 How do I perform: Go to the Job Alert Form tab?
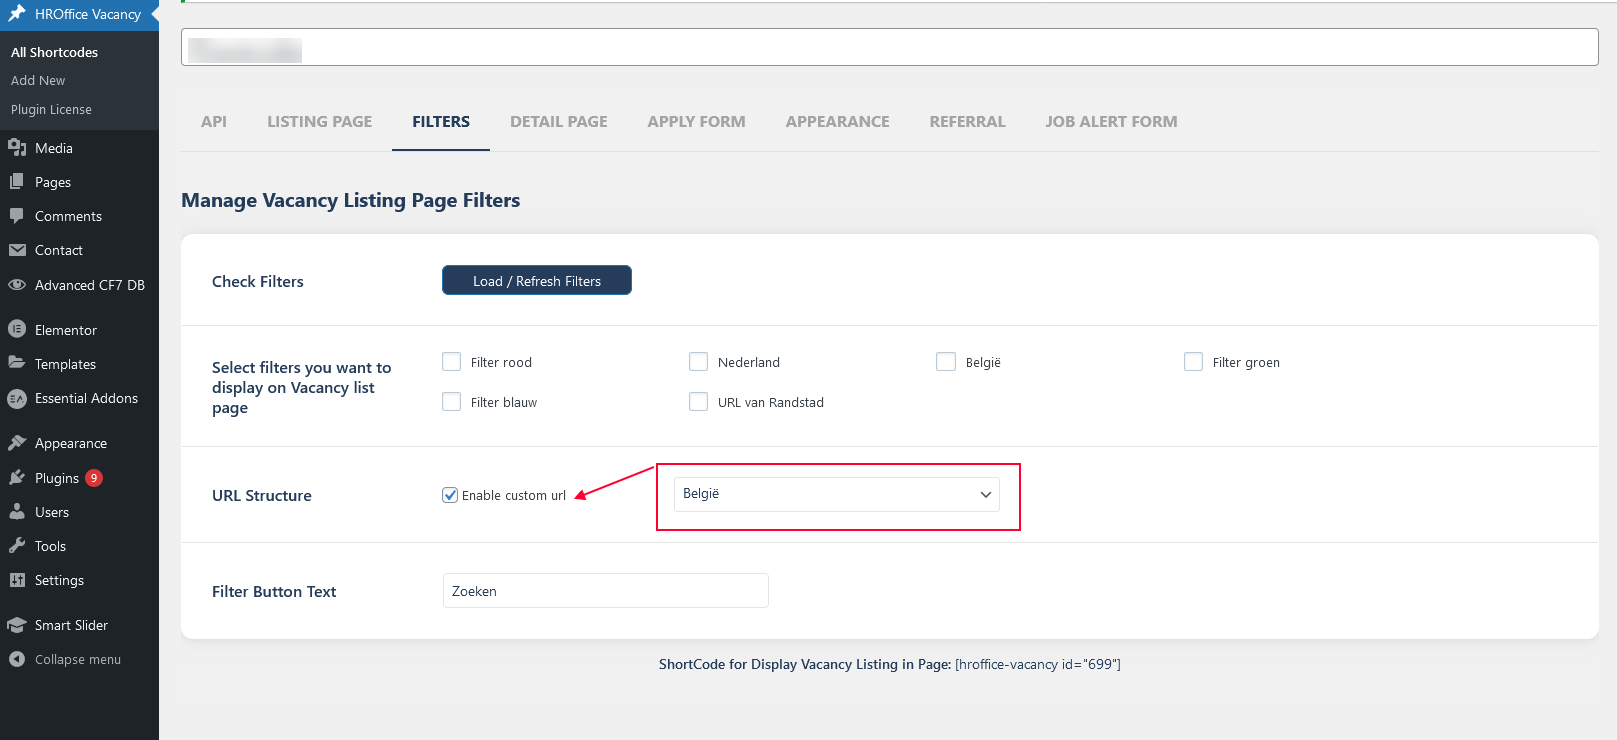[1111, 122]
